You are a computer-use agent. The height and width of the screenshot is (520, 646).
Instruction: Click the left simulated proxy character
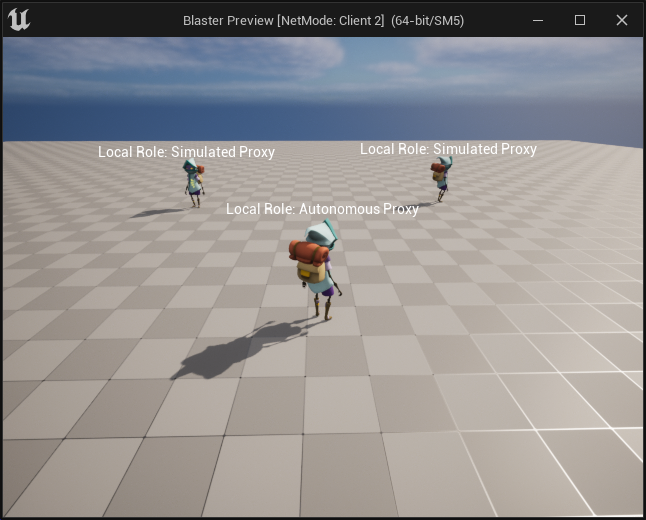194,183
